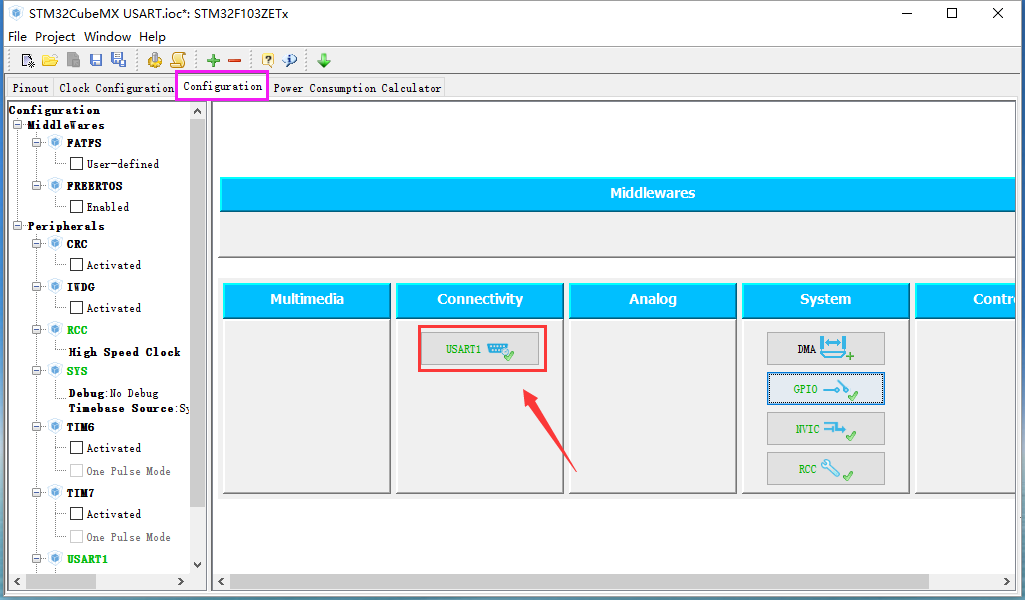Select 'Timebase Source' tree row
Viewport: 1025px width, 600px height.
pyautogui.click(x=129, y=408)
